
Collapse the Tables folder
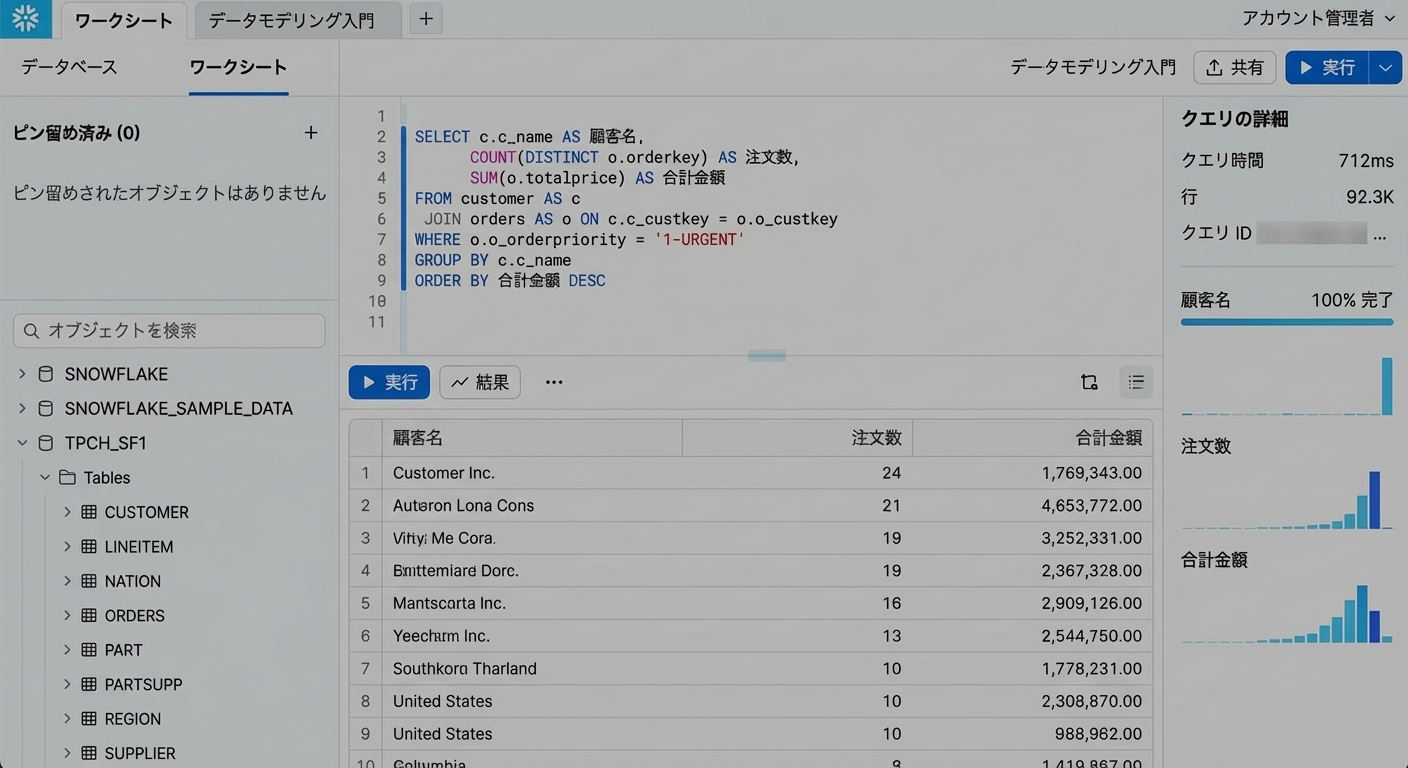pos(45,477)
